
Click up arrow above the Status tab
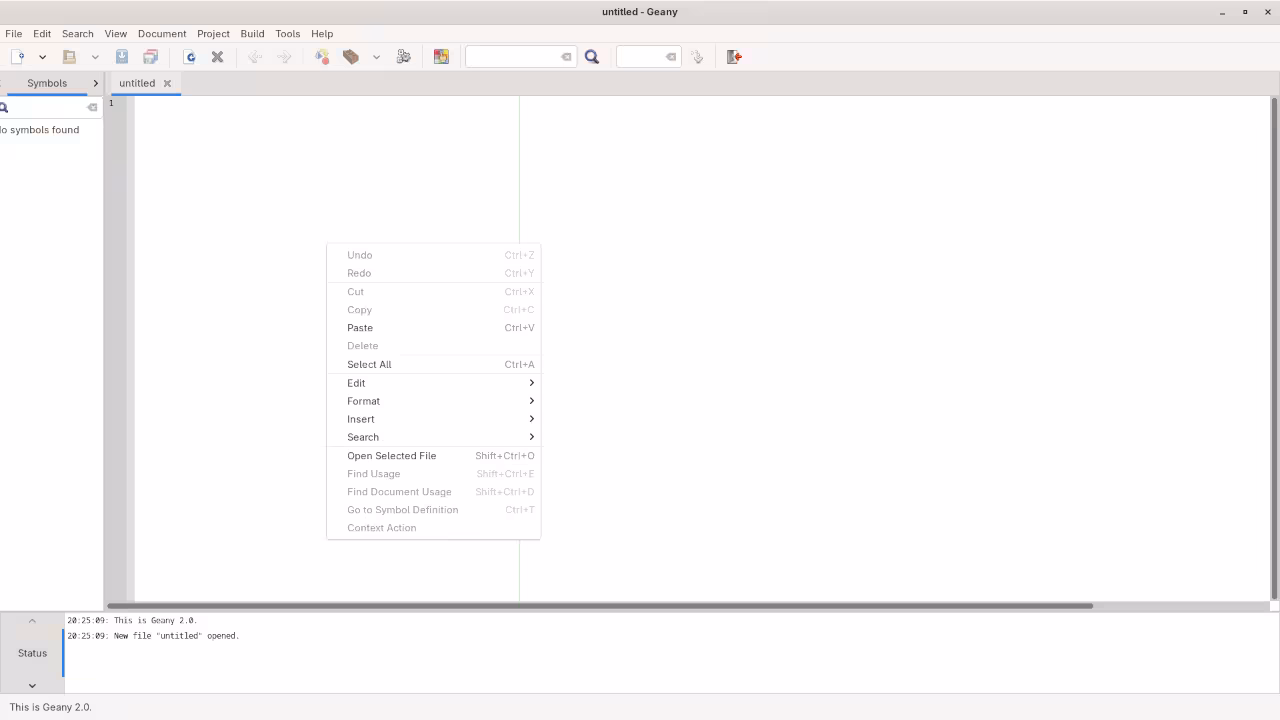[32, 621]
